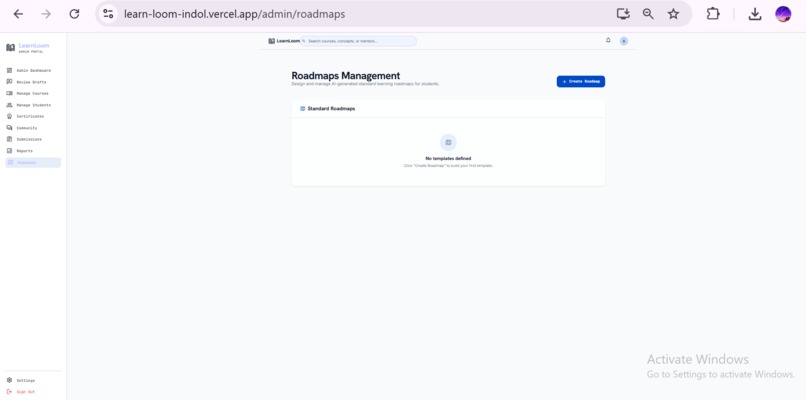Open Review Drafts in the sidebar
Image resolution: width=806 pixels, height=400 pixels.
click(33, 82)
